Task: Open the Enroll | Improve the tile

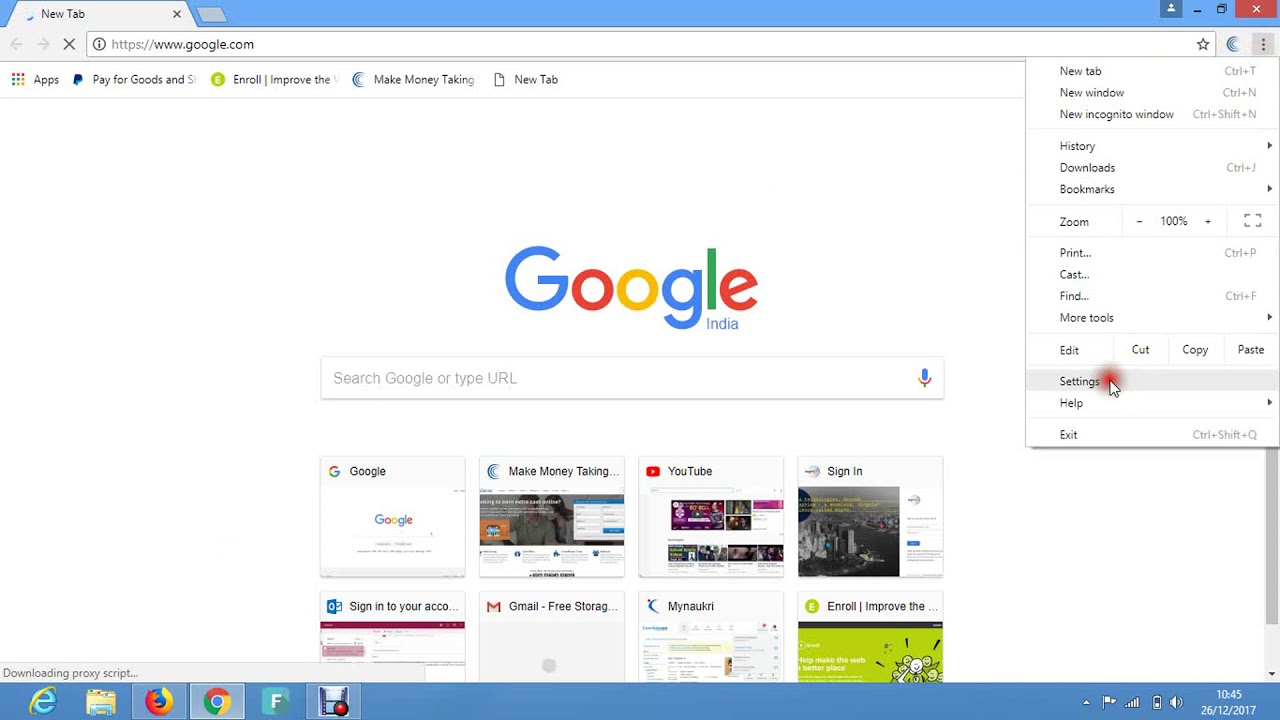Action: 870,636
